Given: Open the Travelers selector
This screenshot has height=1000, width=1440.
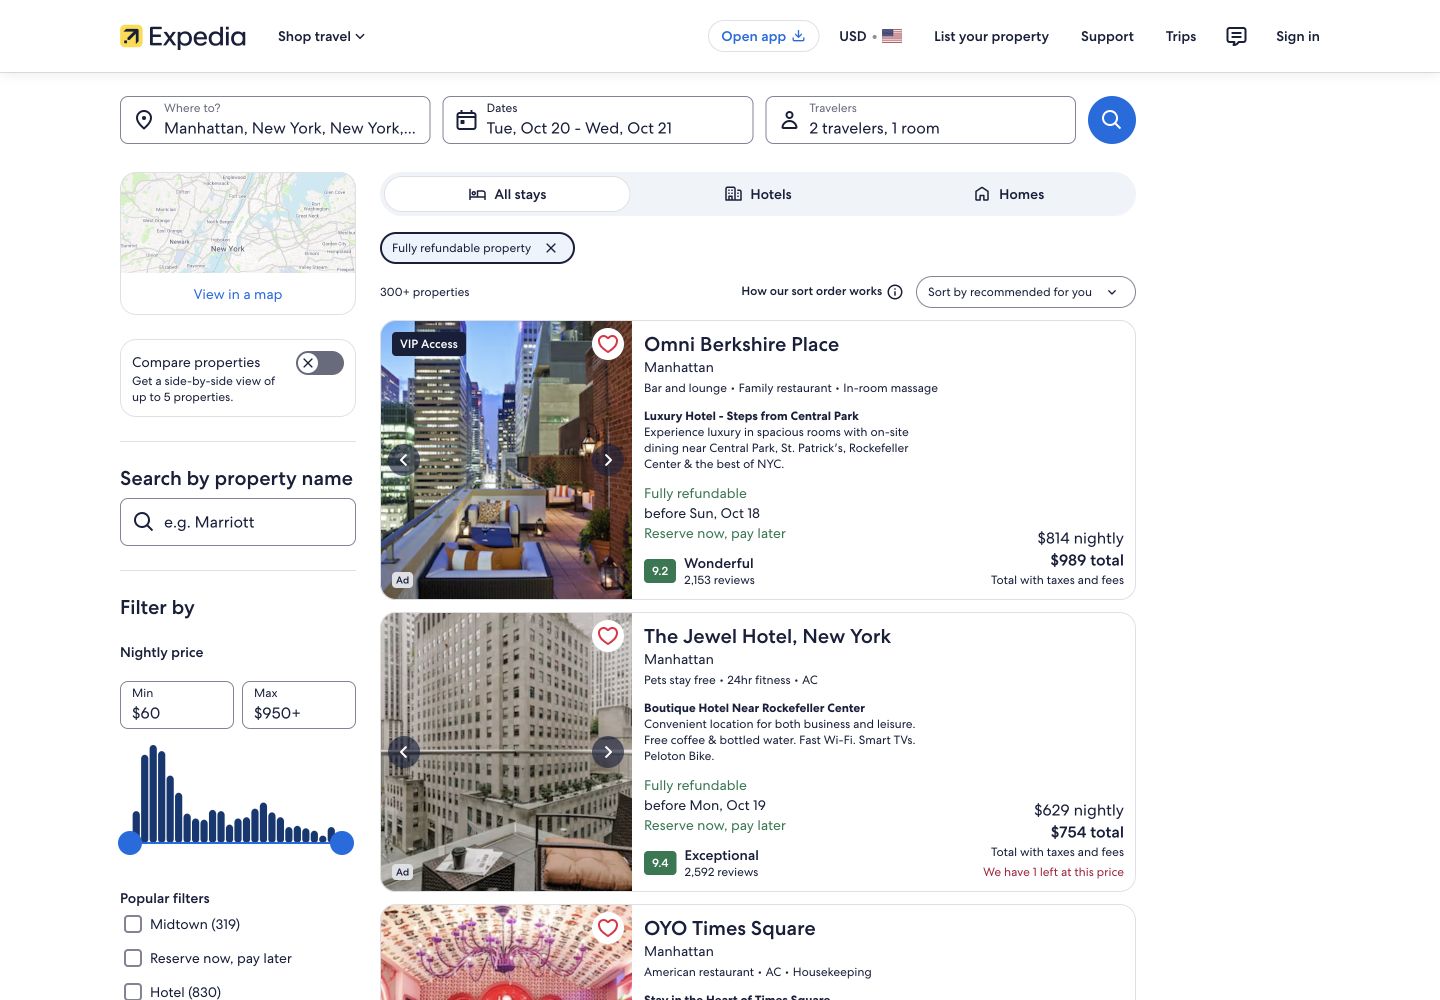Looking at the screenshot, I should coord(921,120).
